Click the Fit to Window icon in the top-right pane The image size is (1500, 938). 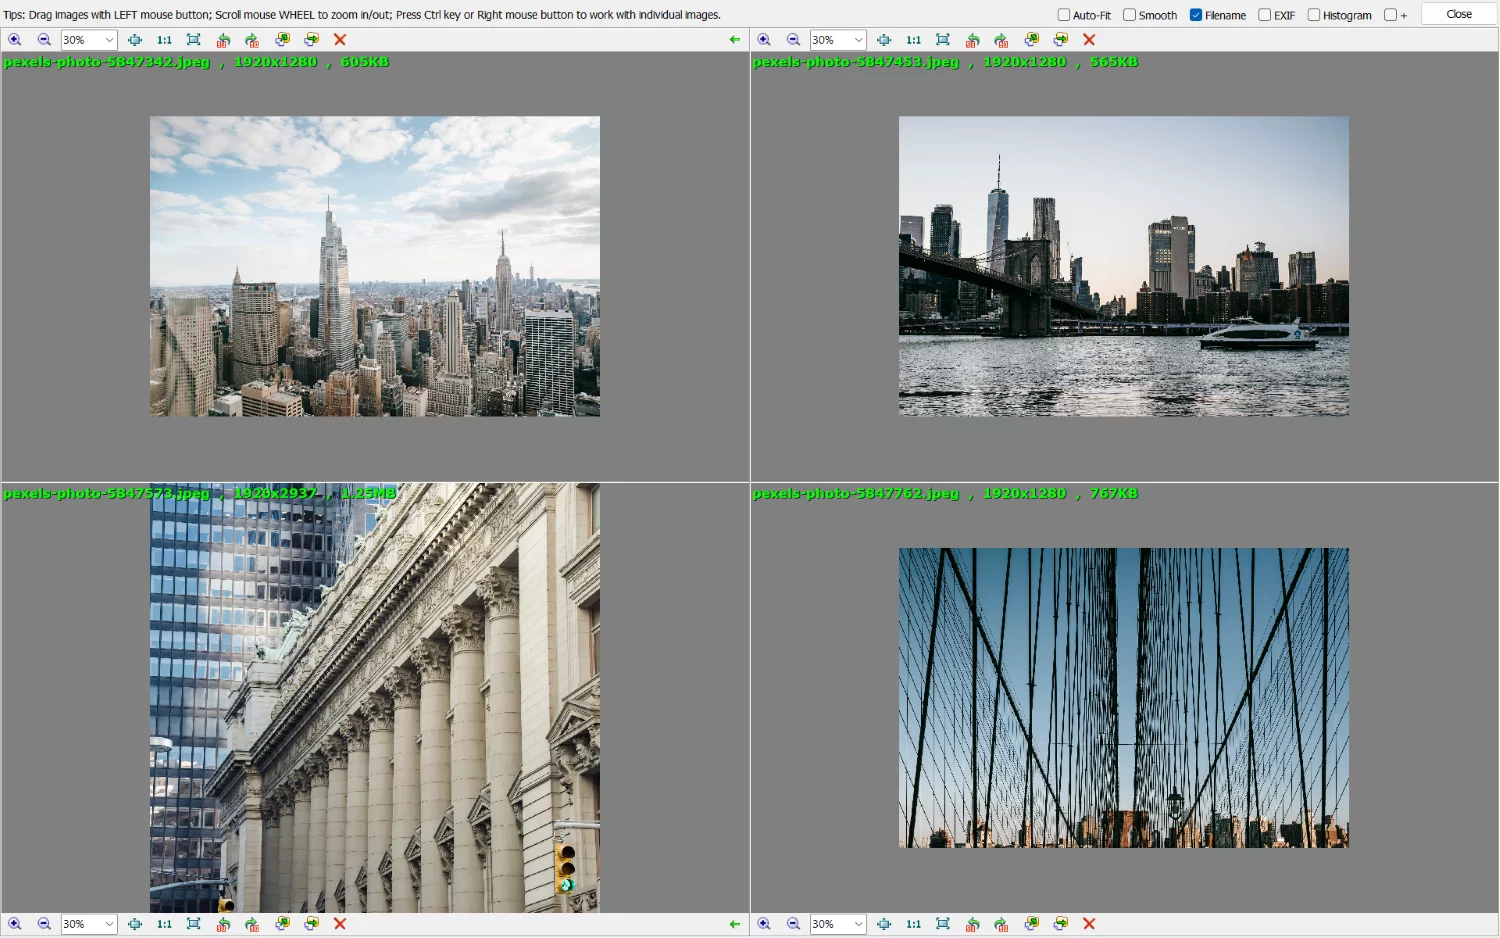coord(942,39)
